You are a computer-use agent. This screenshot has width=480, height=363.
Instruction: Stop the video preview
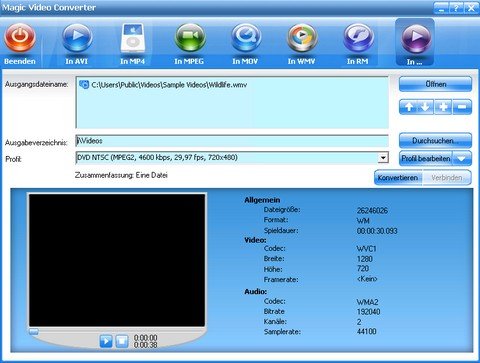click(122, 341)
